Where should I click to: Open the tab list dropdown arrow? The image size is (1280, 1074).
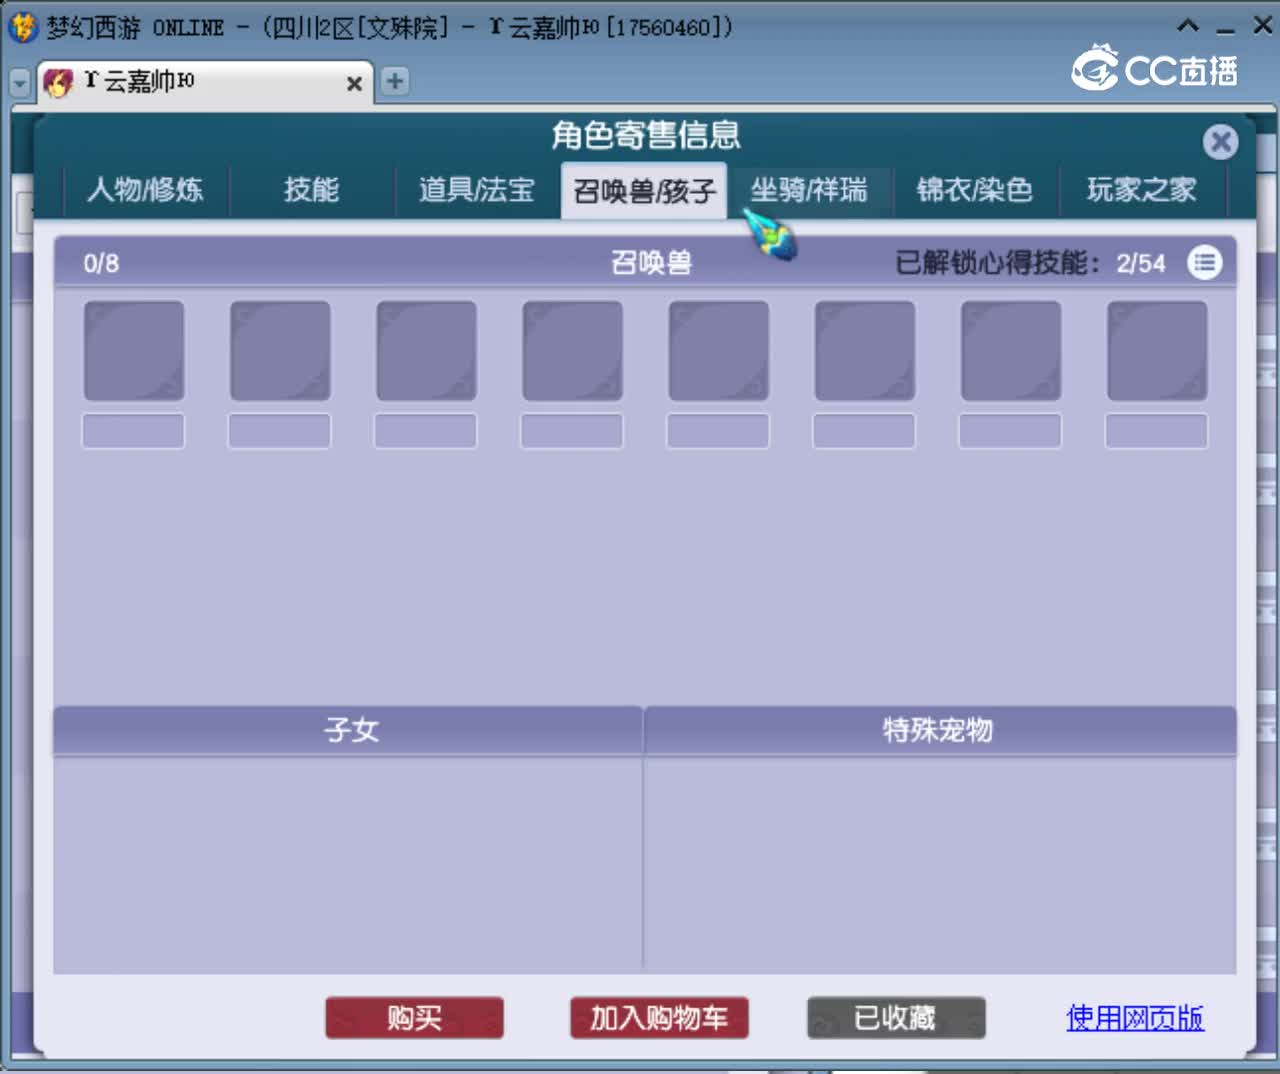pyautogui.click(x=20, y=83)
